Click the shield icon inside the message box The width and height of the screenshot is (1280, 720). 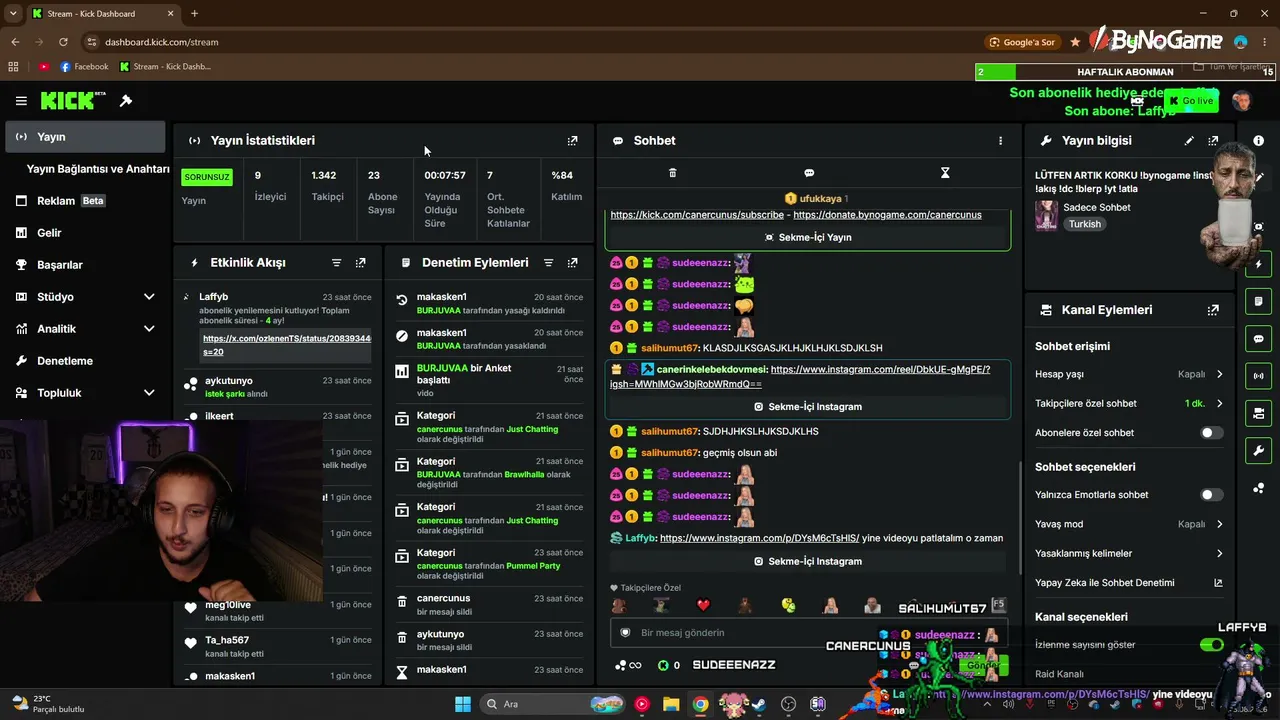626,633
